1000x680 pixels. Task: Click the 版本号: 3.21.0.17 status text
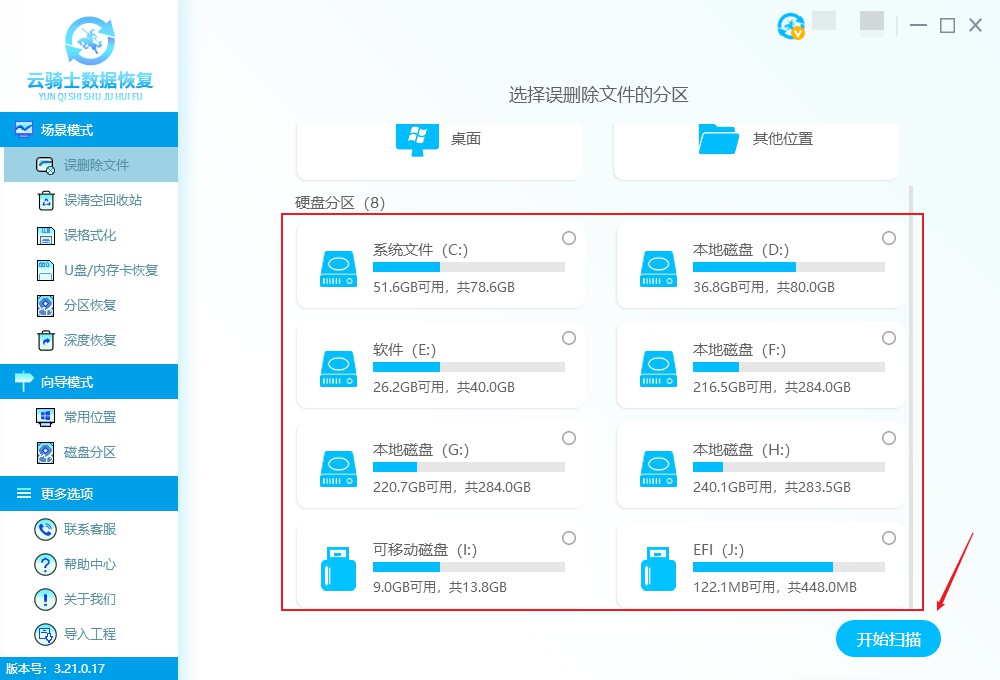(x=55, y=669)
